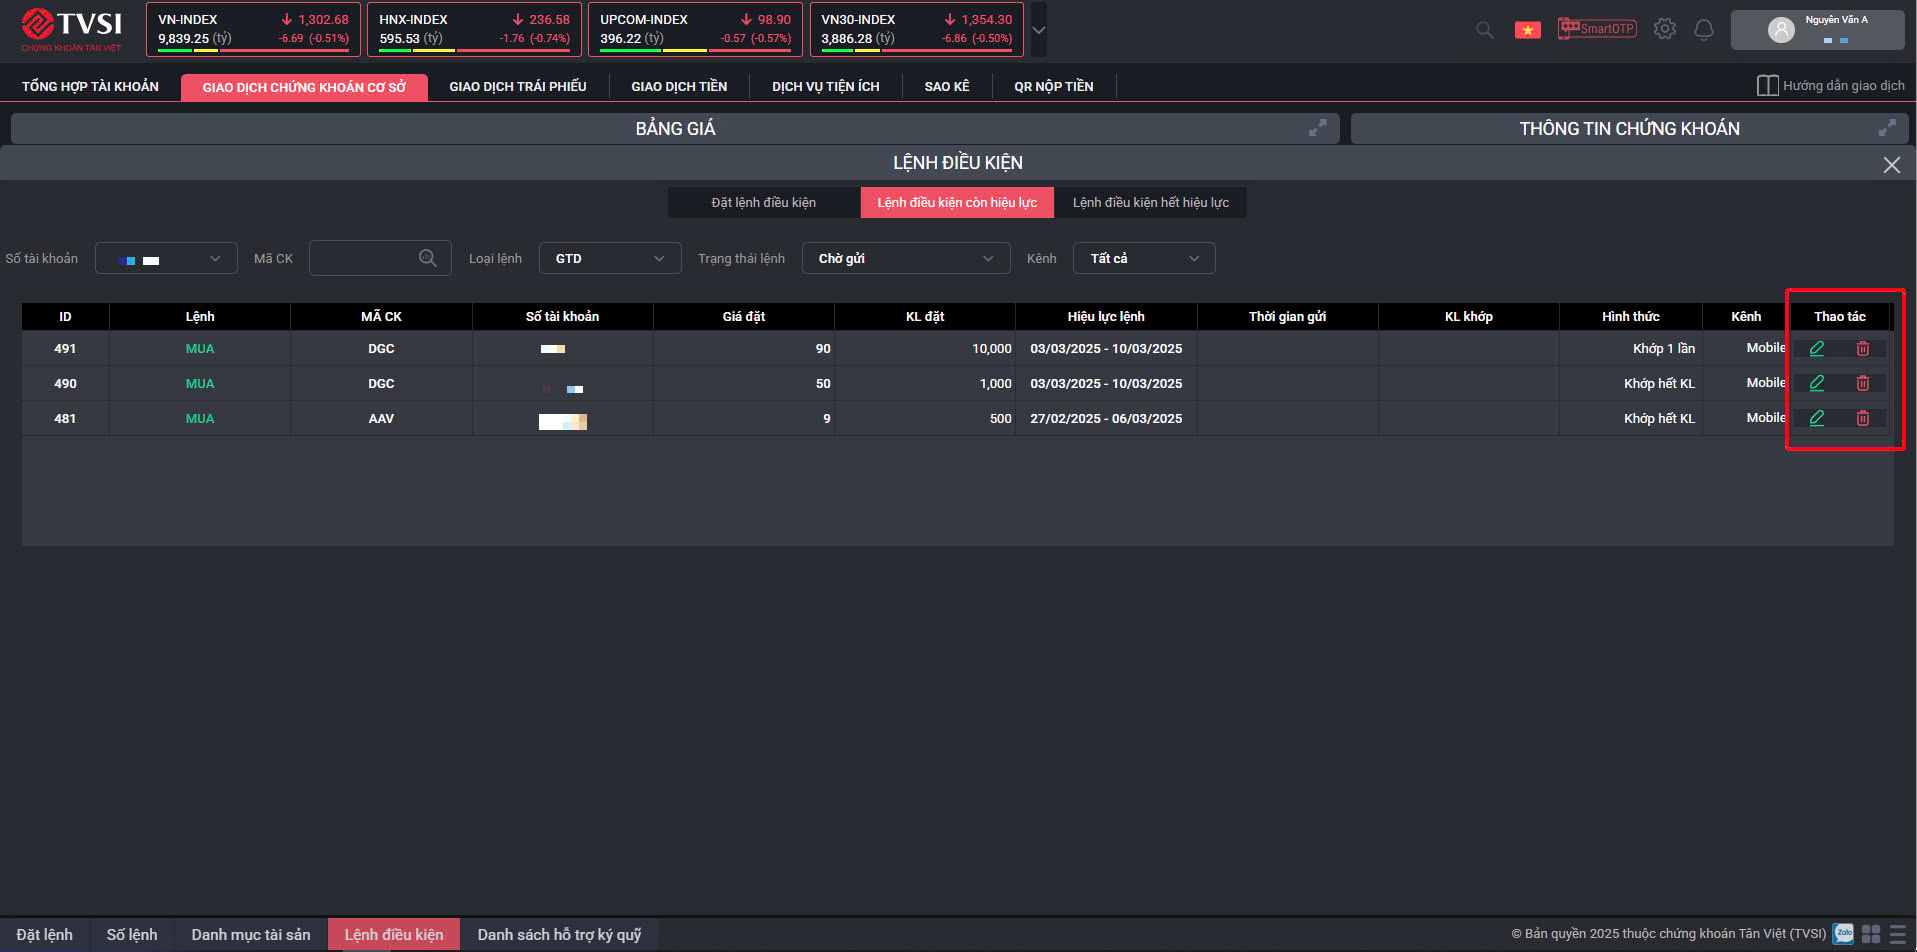Open GIAO DỊCH TRÁI PHIẾU menu

tap(517, 87)
